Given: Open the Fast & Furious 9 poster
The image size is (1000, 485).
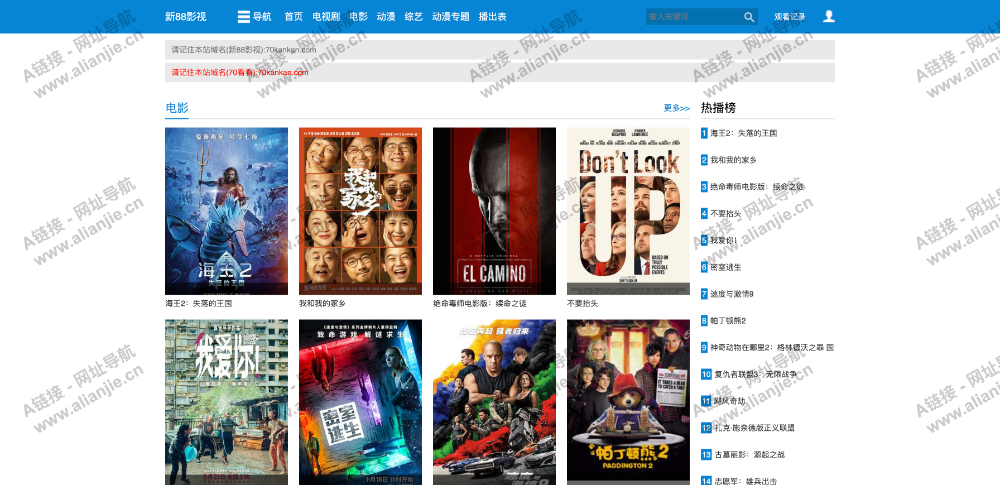Looking at the screenshot, I should 494,402.
